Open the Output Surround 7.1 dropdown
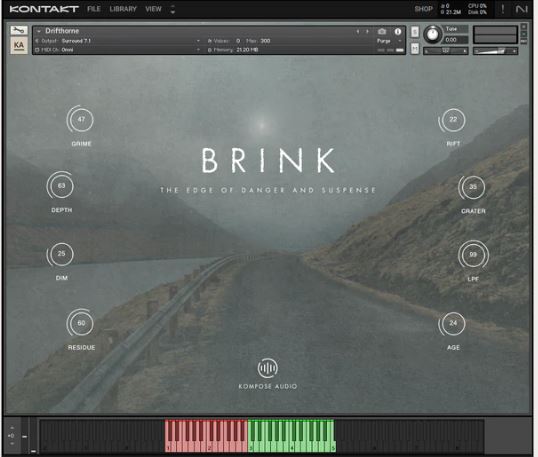Screen dimensions: 538x457 tap(118, 41)
